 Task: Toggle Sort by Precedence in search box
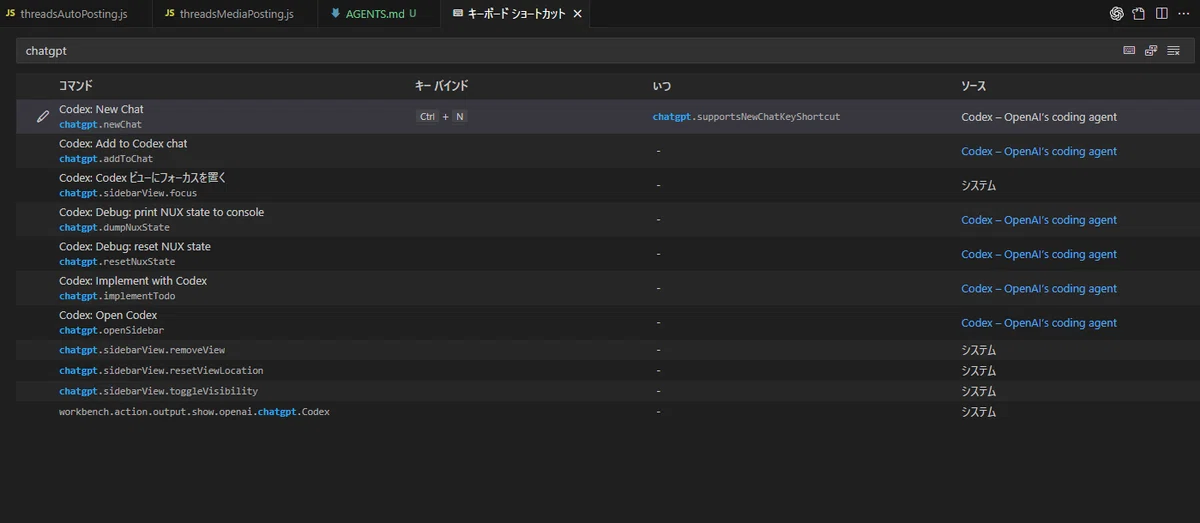(1151, 50)
